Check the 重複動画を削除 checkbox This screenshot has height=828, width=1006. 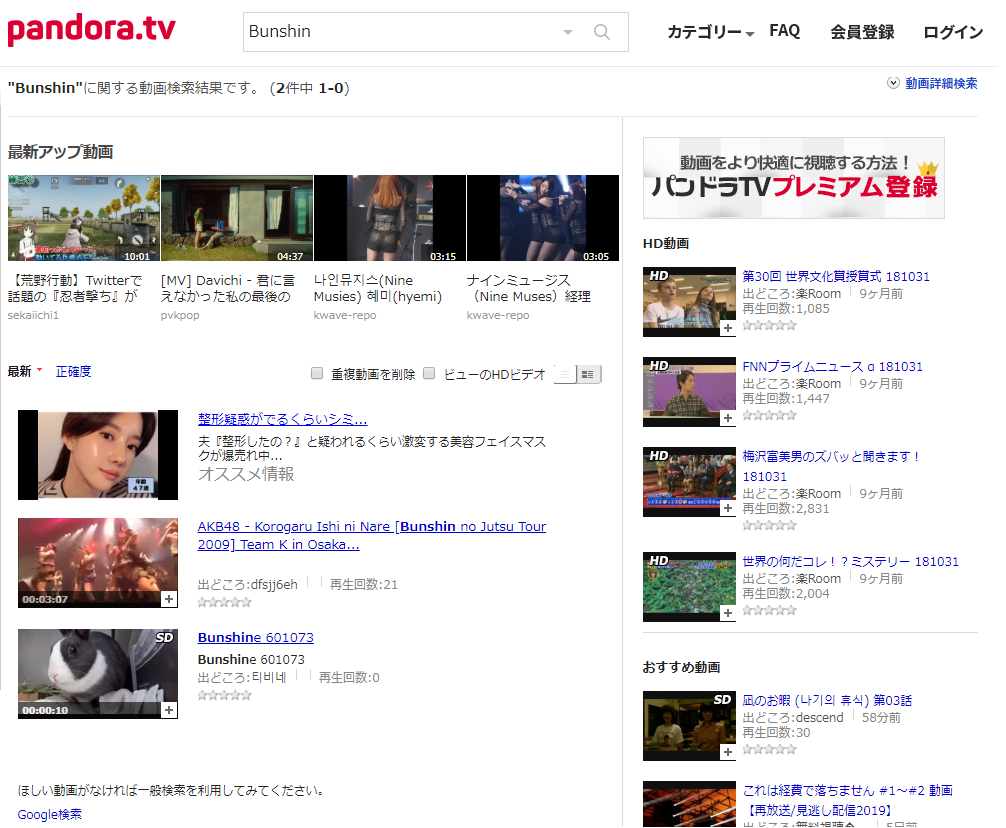point(317,373)
